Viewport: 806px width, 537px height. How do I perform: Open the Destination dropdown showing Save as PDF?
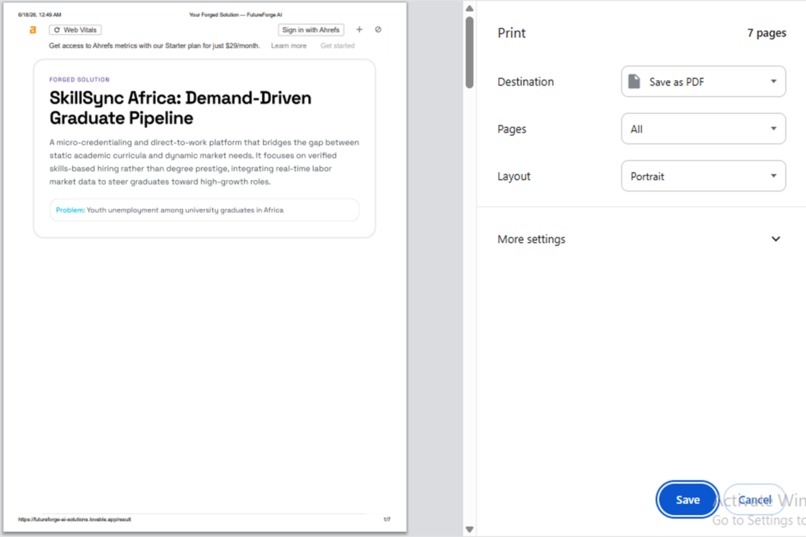tap(703, 82)
